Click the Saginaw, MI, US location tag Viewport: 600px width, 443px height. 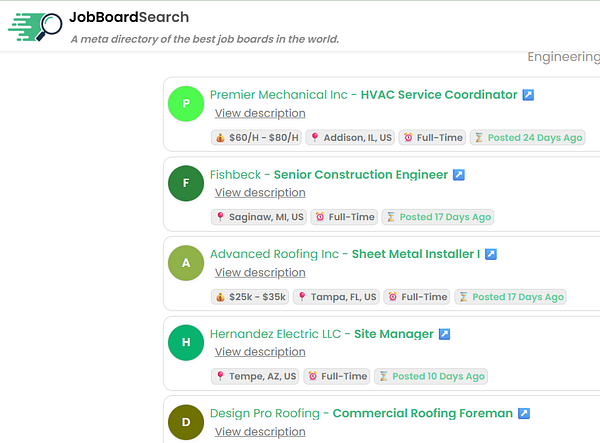[259, 217]
